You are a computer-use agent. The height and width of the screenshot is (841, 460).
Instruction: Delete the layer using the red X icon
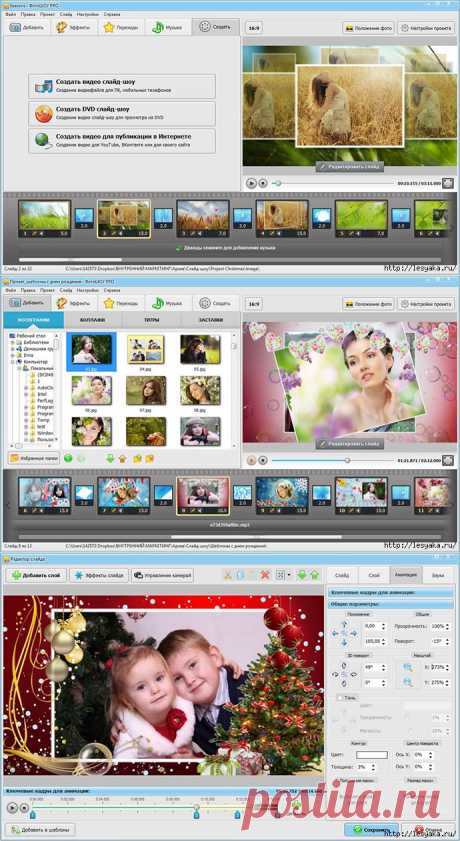tap(265, 576)
